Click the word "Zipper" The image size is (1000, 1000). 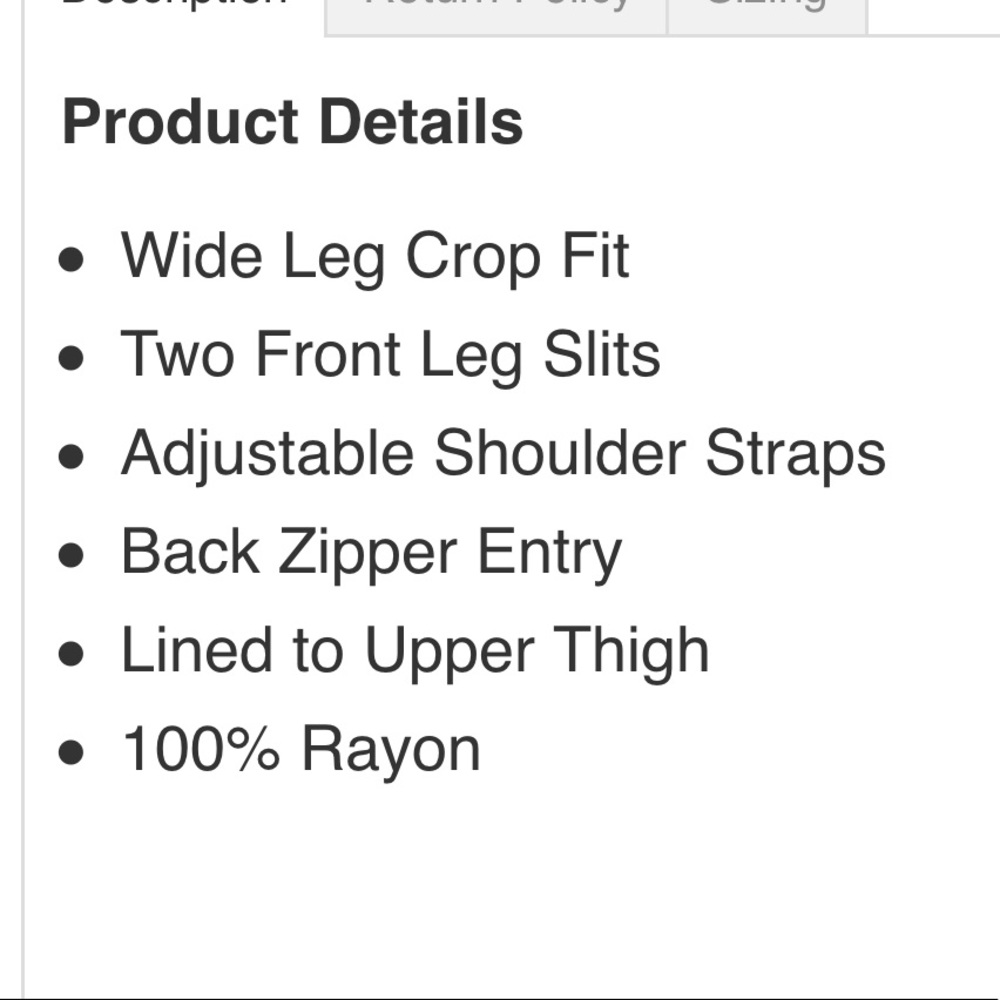point(368,554)
